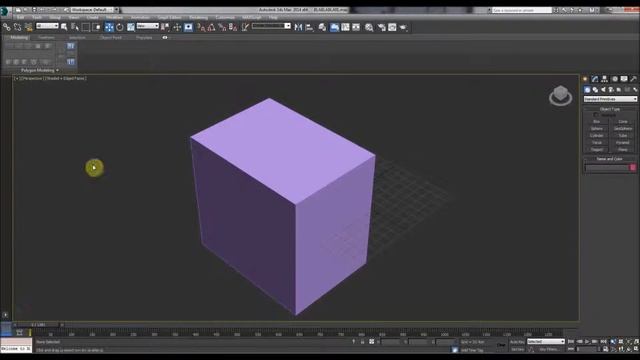Image resolution: width=640 pixels, height=360 pixels.
Task: Select the Shapes category in Create panel
Action: 595,90
